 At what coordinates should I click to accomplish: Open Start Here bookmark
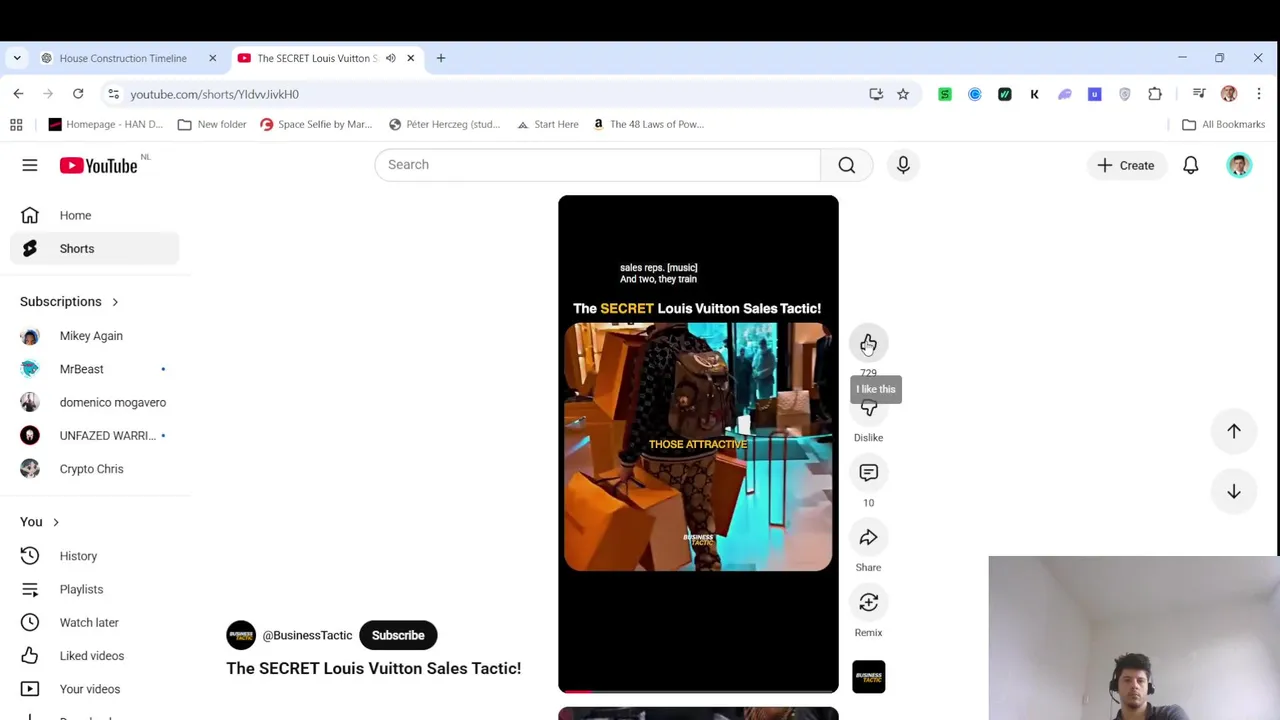click(547, 124)
